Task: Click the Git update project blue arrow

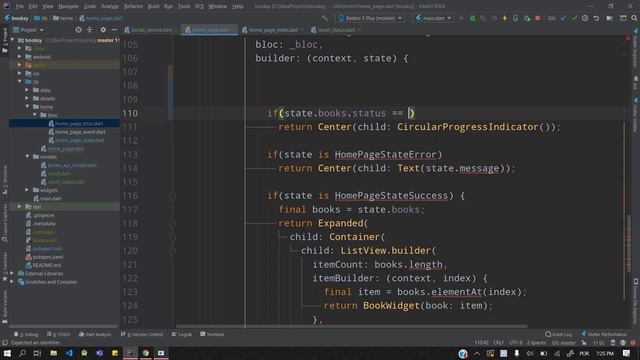Action: [563, 18]
